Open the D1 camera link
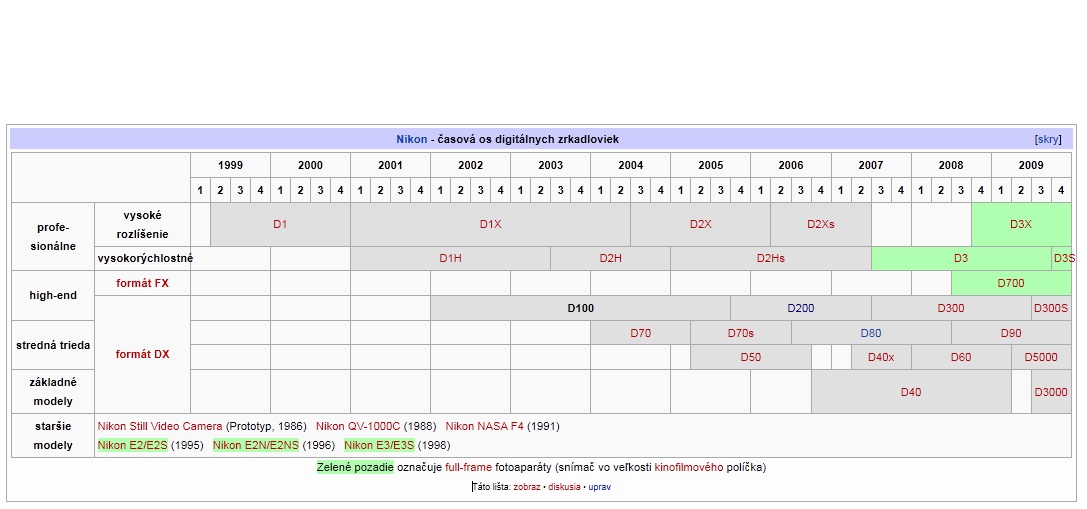 click(x=280, y=225)
